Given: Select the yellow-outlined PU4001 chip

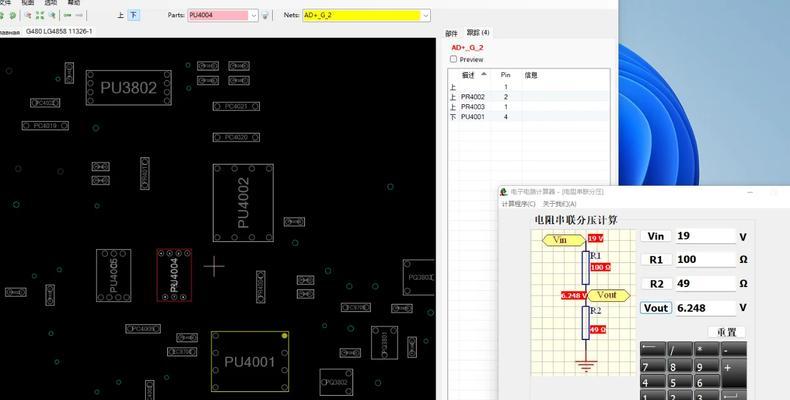Looking at the screenshot, I should pos(250,361).
